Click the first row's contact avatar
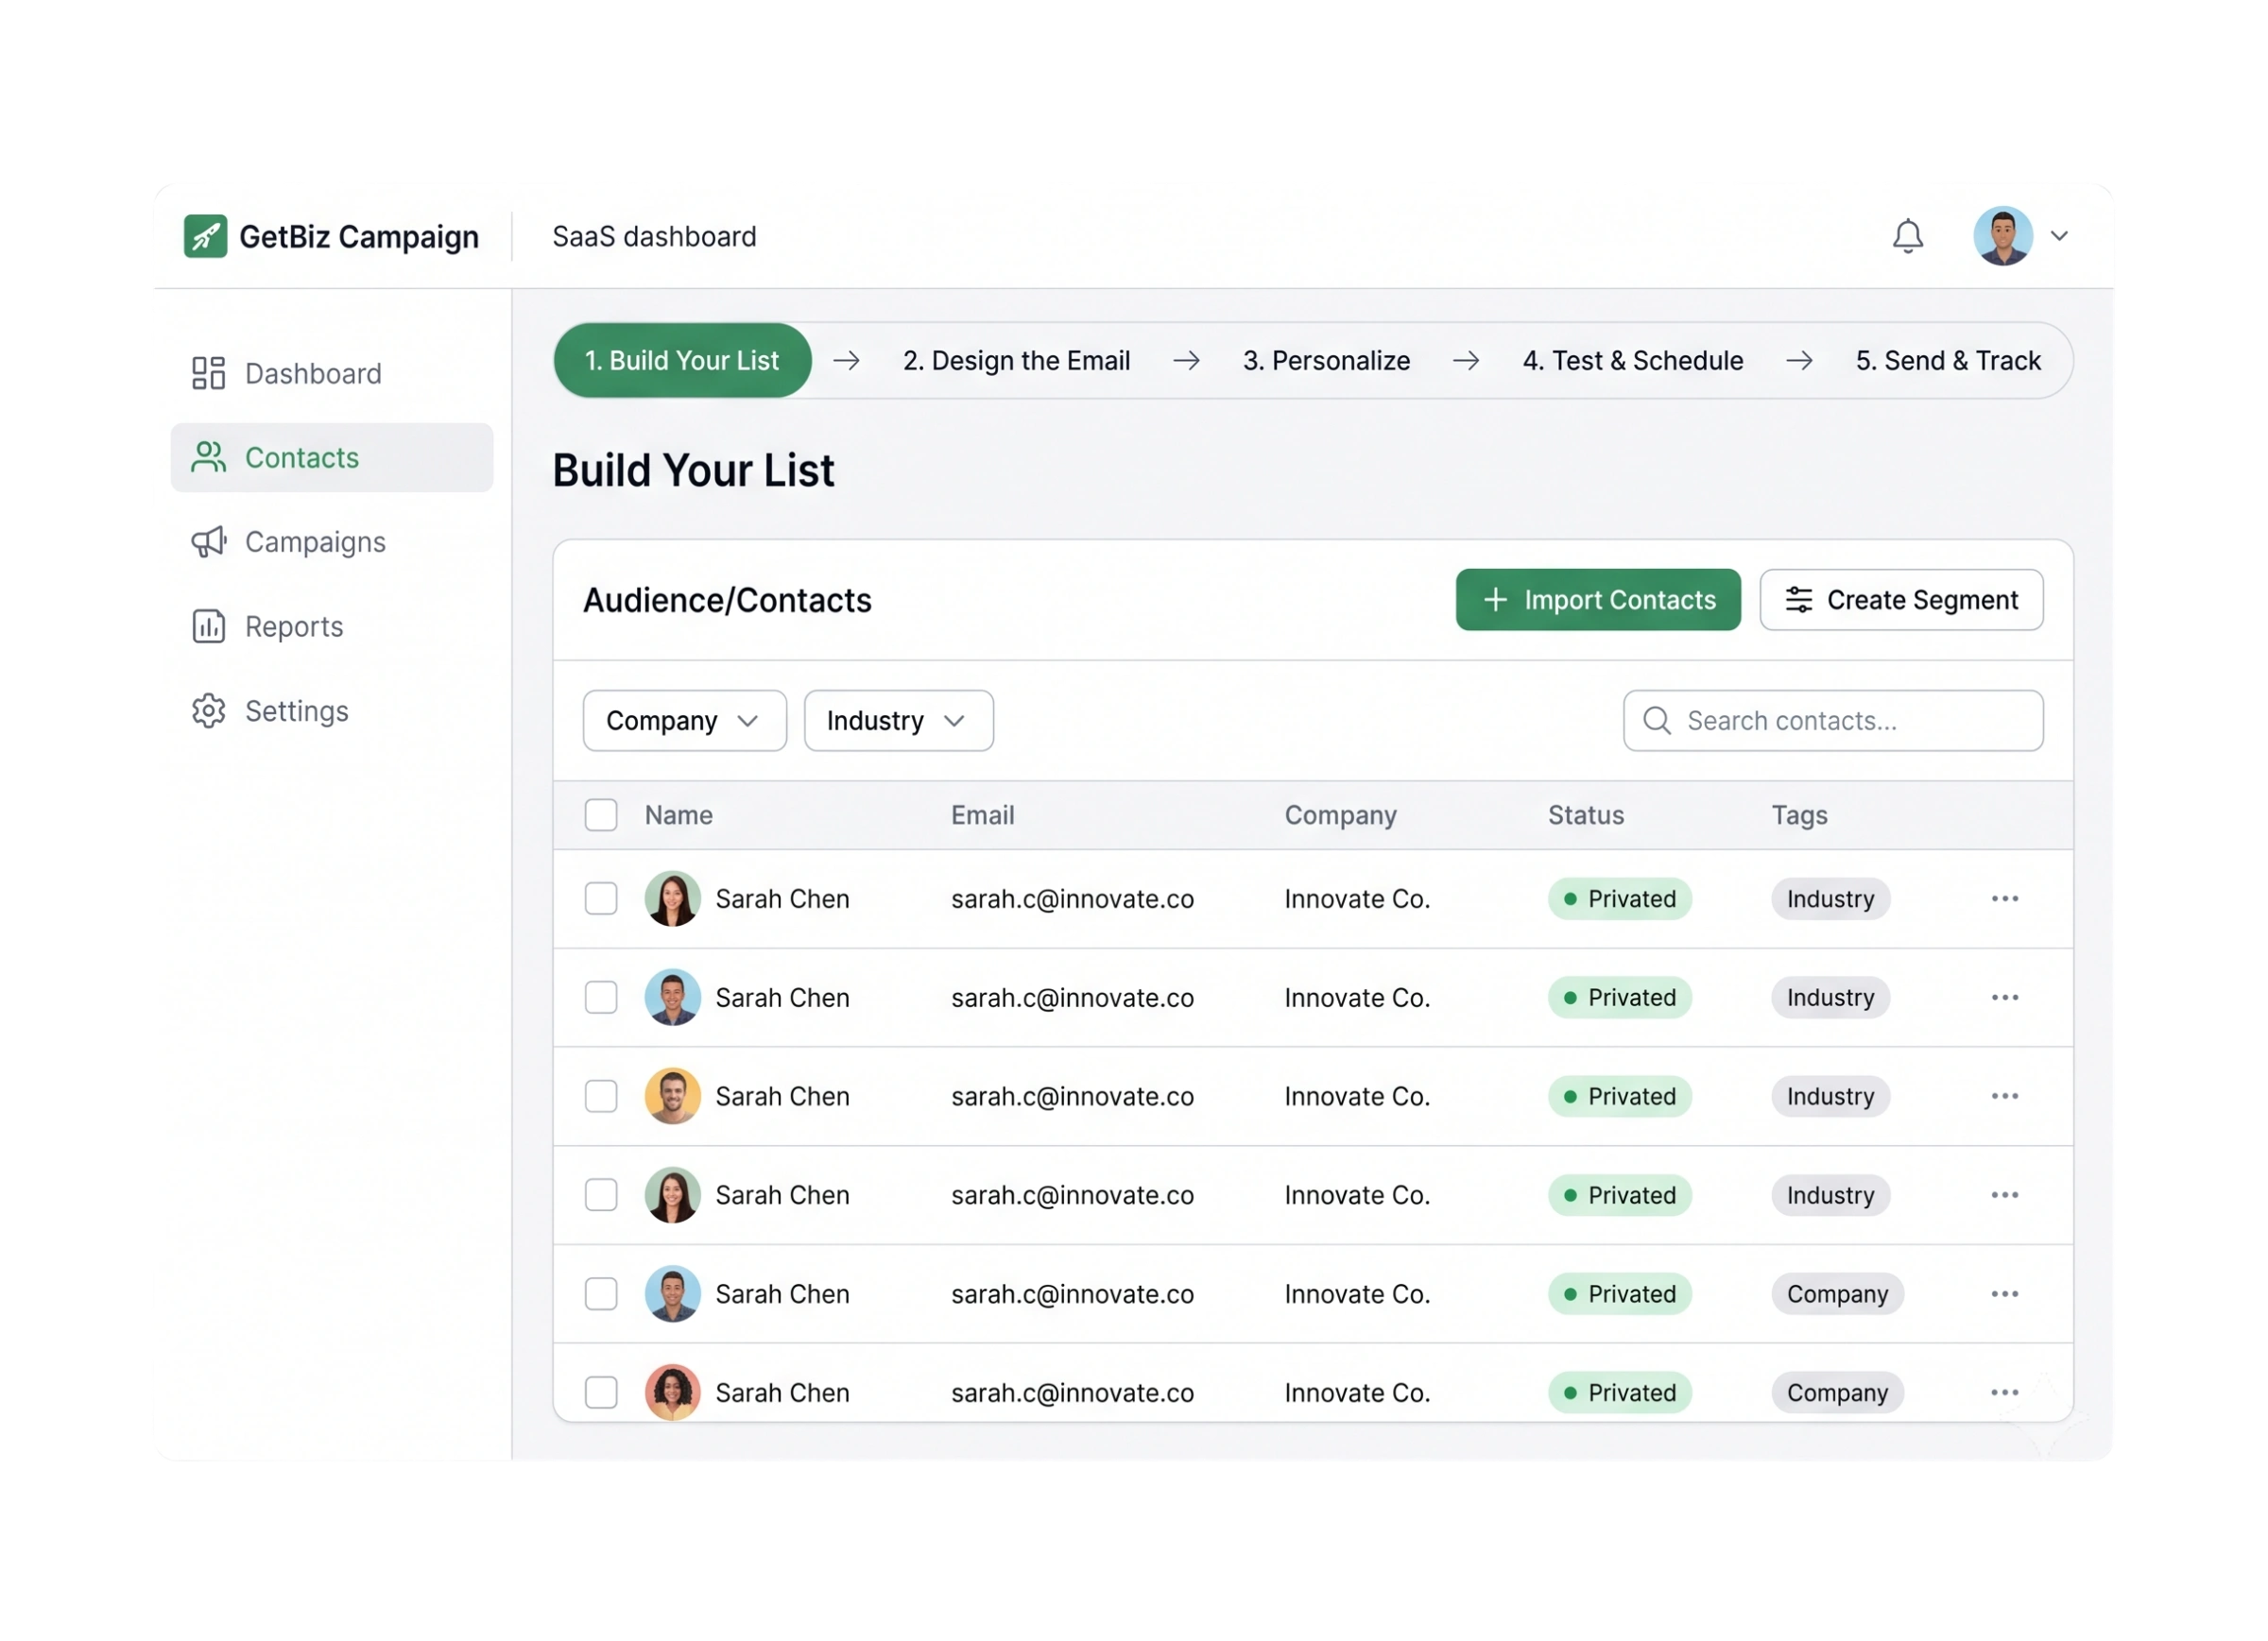Viewport: 2268px width, 1641px height. [x=673, y=899]
